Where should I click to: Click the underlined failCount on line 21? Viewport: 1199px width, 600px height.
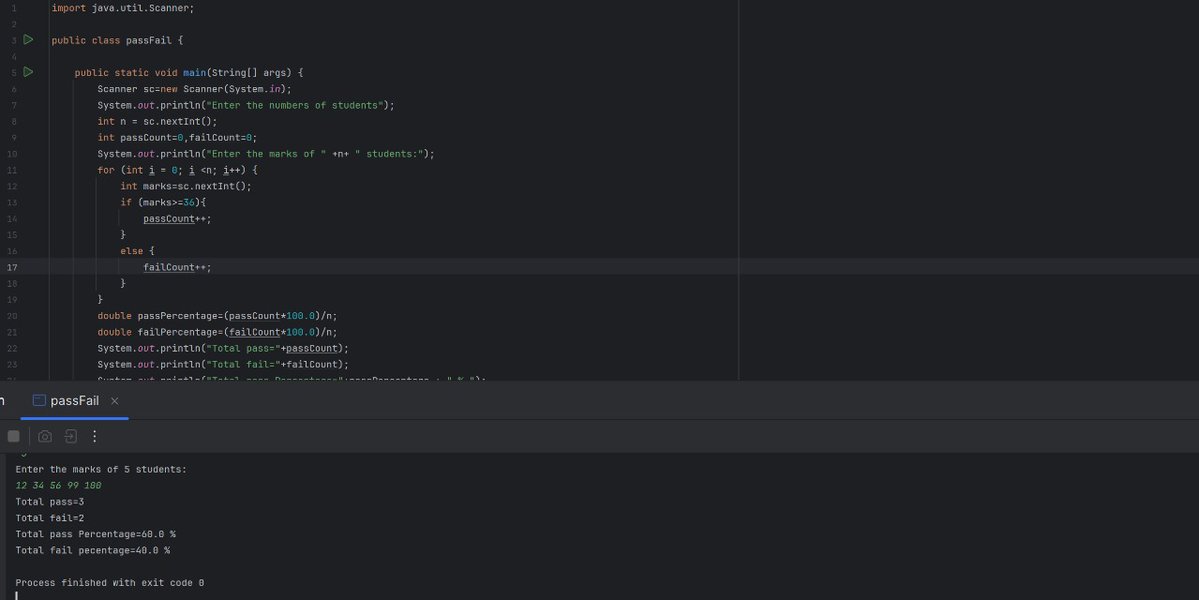[x=253, y=331]
